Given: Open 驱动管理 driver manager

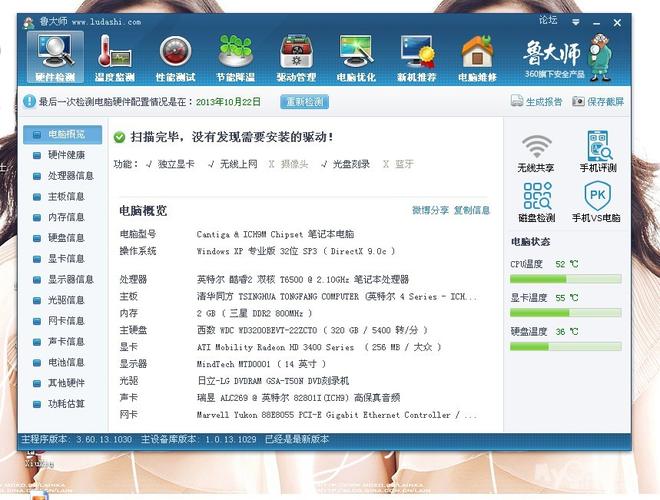Looking at the screenshot, I should click(296, 58).
